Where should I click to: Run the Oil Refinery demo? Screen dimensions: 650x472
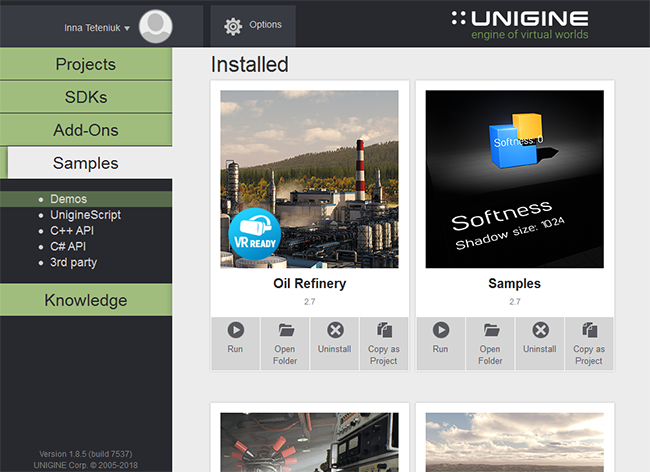pos(235,343)
